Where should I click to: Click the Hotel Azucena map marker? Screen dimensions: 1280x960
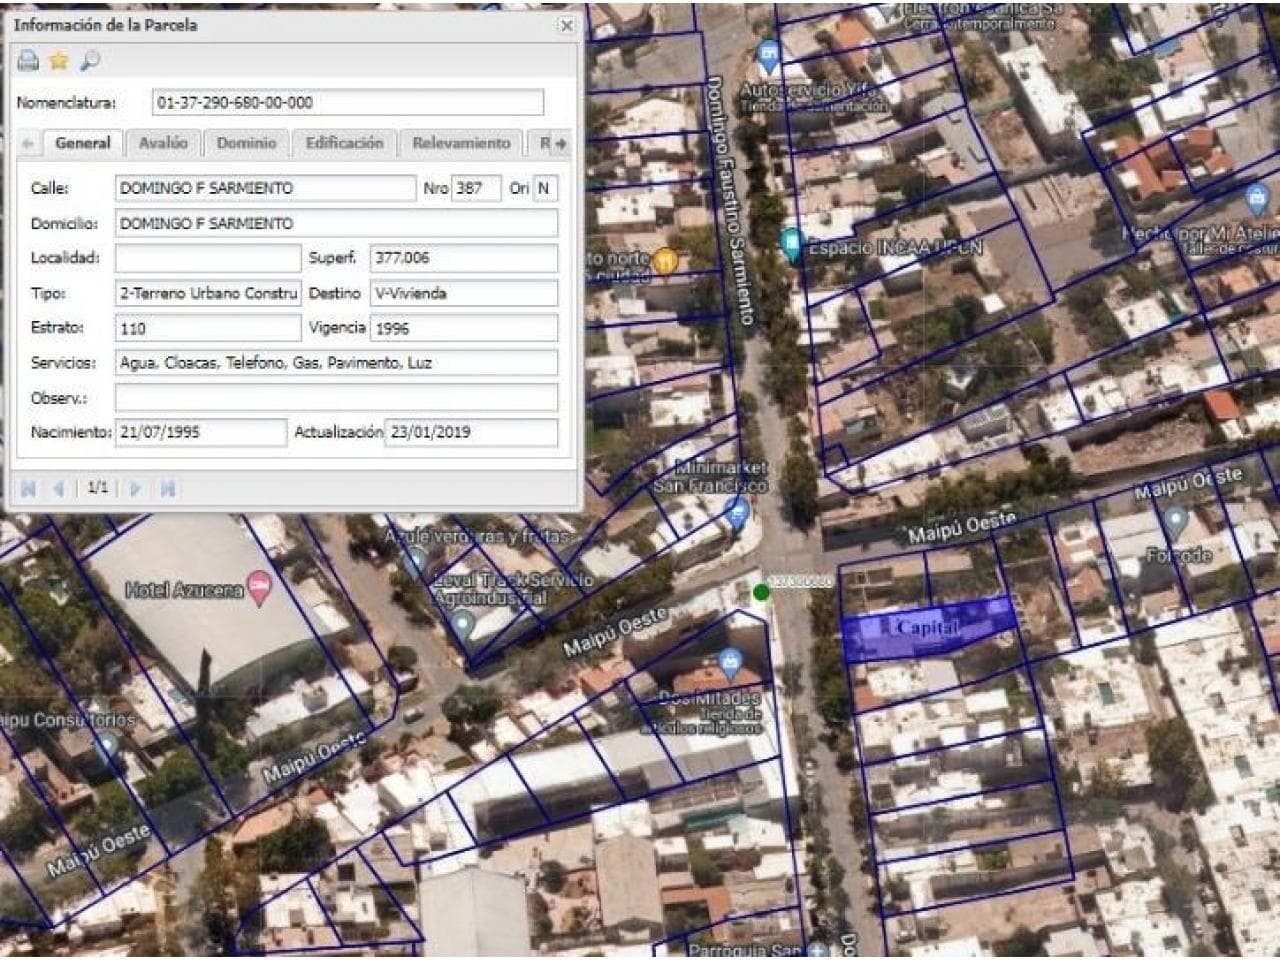259,589
